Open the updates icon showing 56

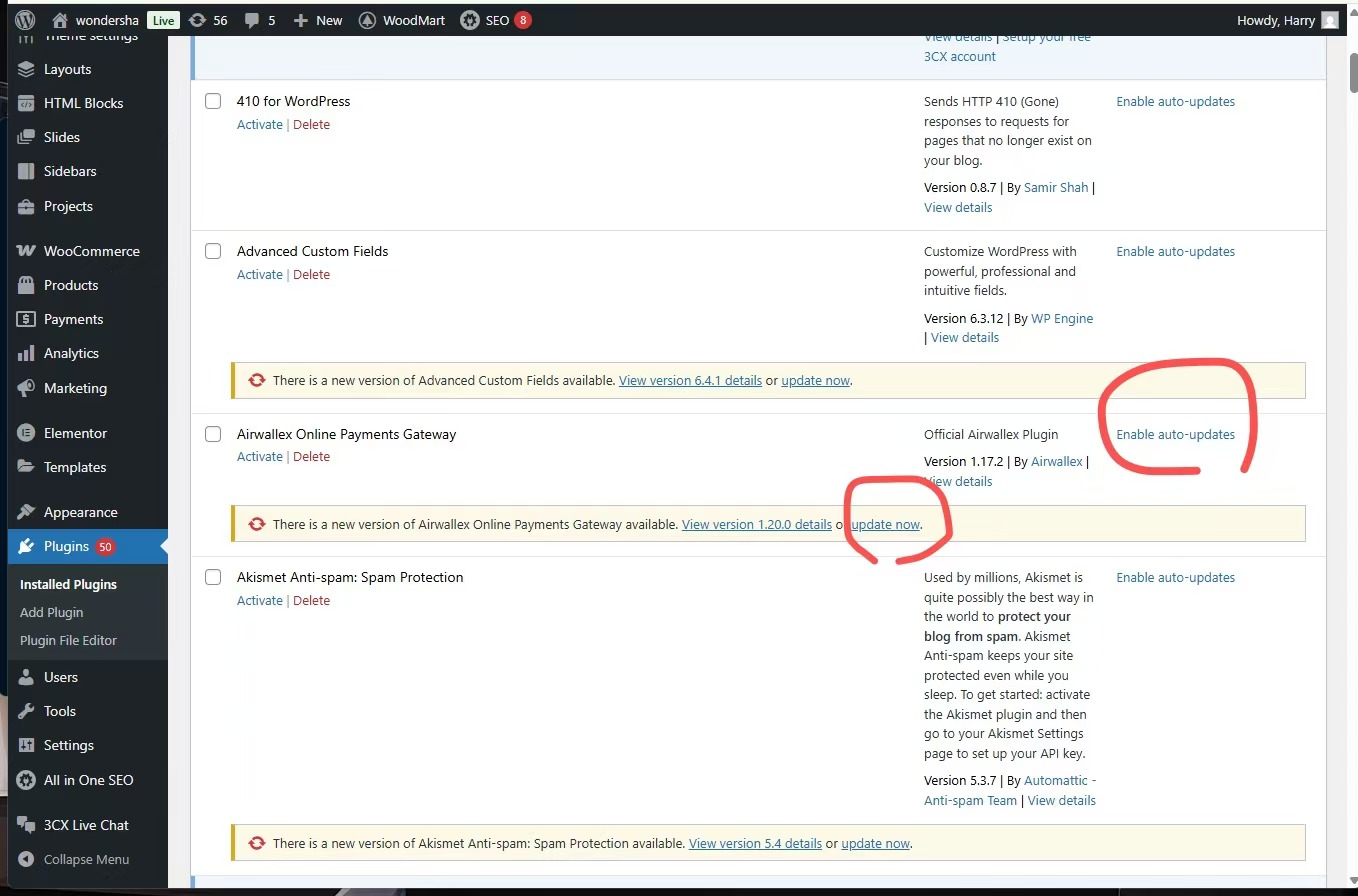click(x=198, y=20)
